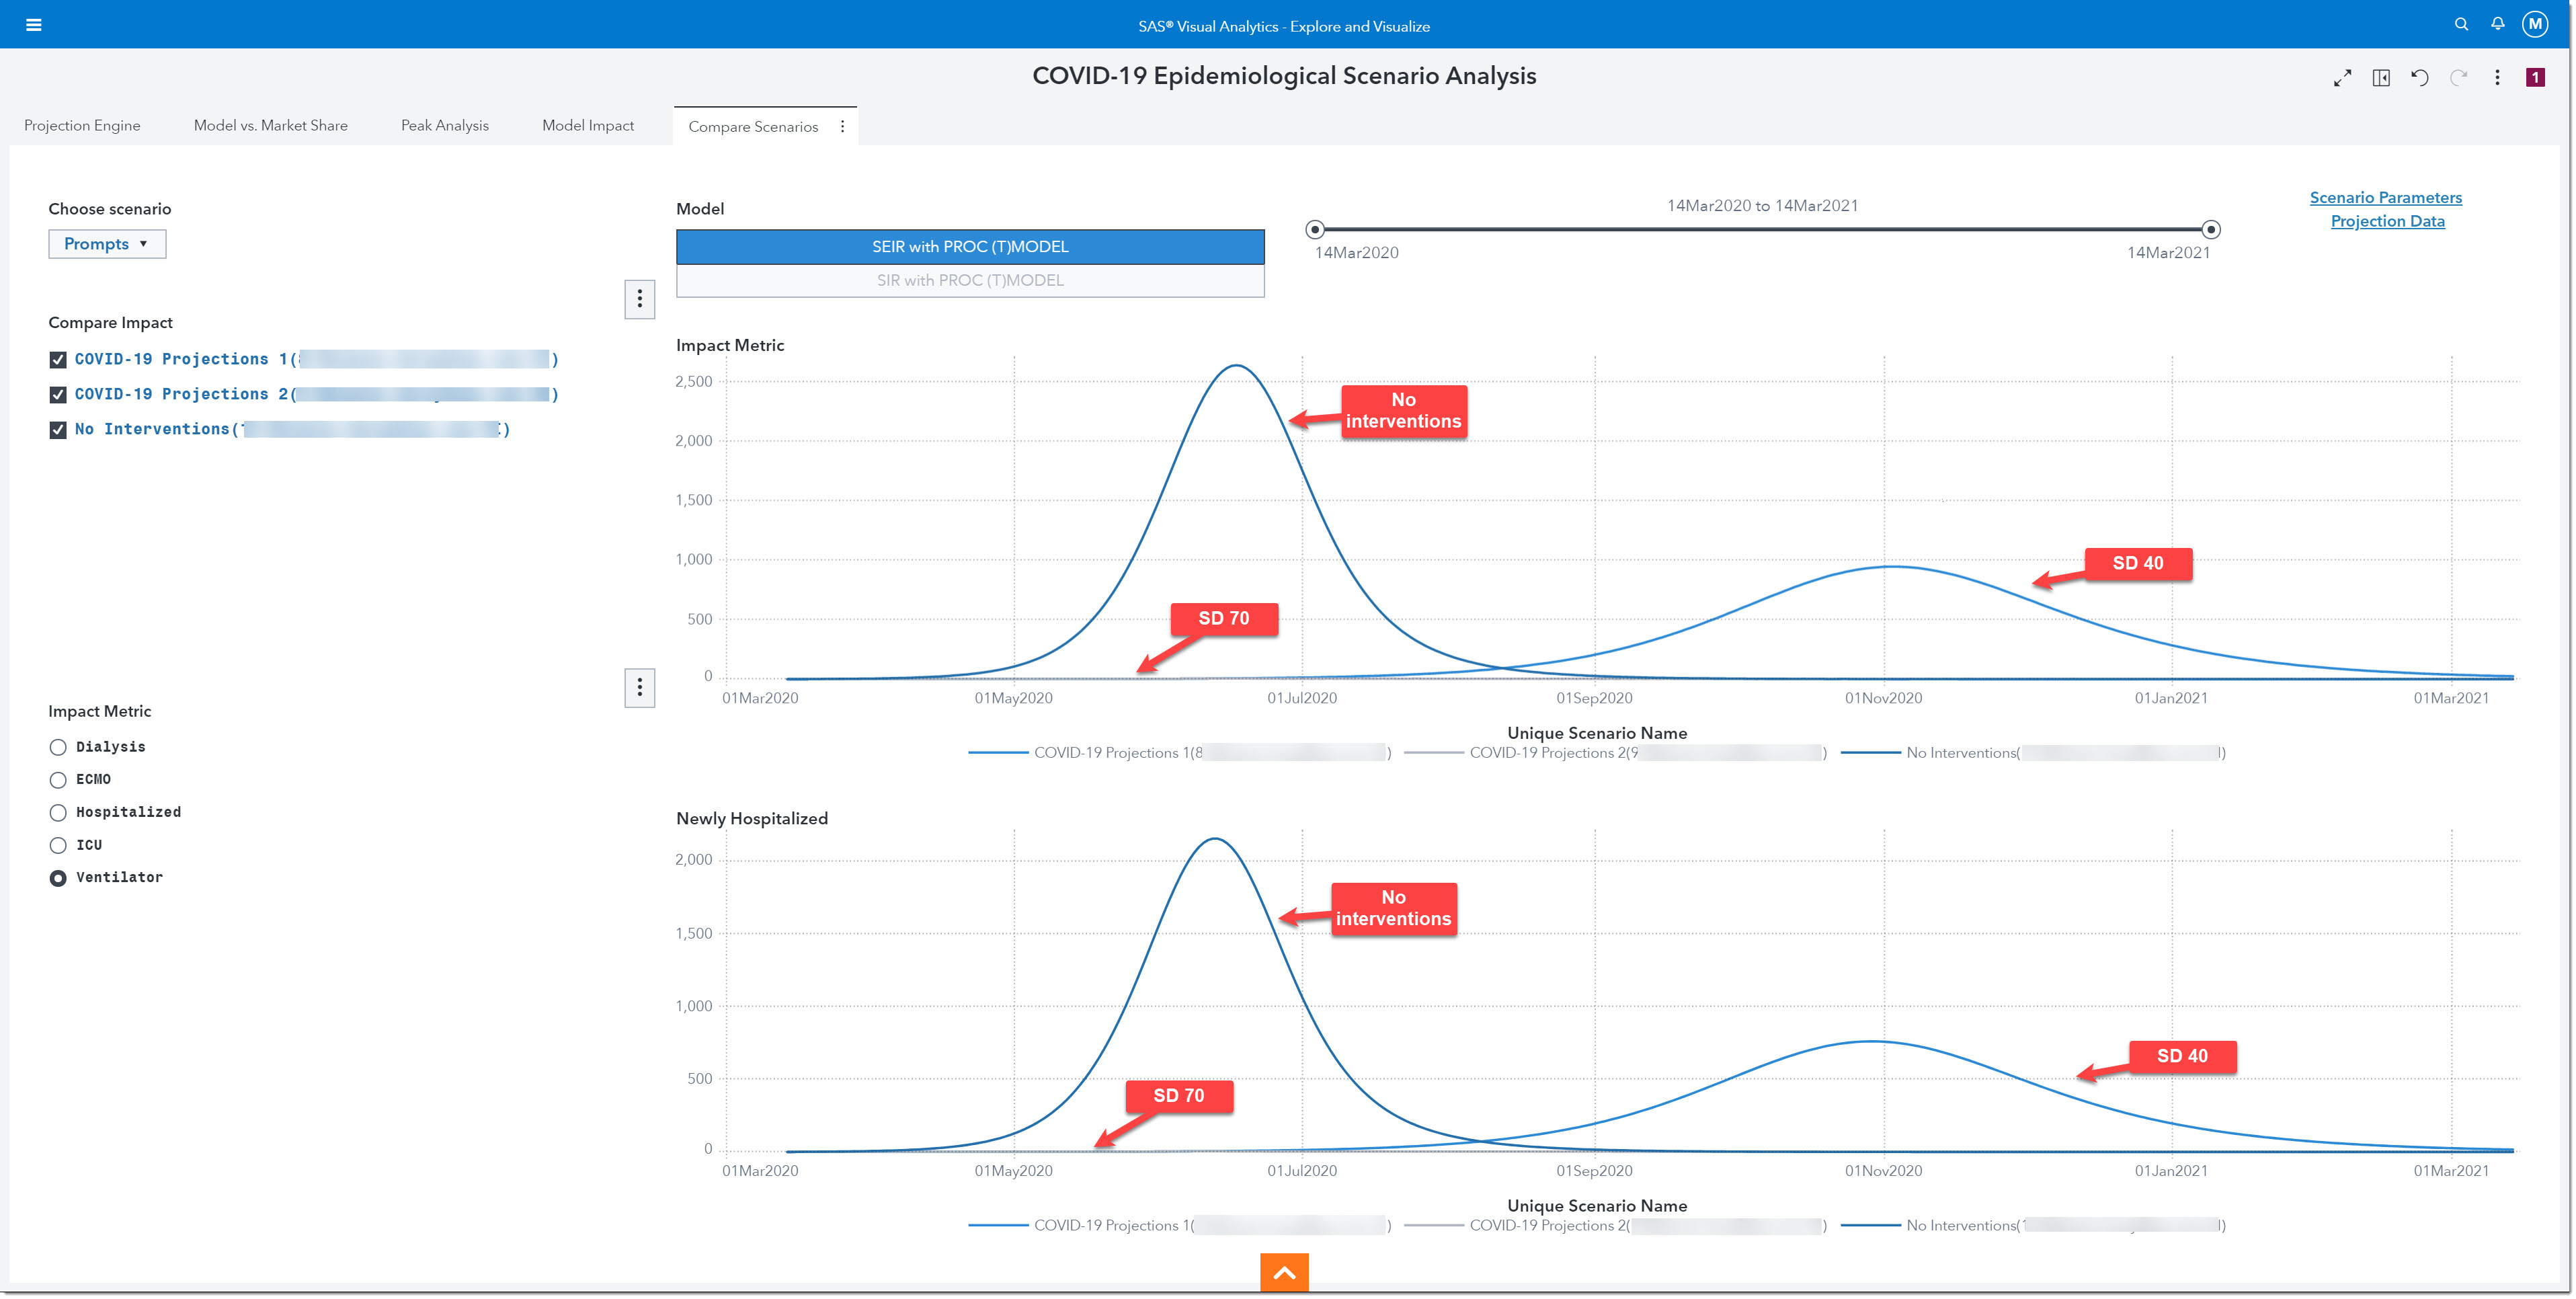The image size is (2576, 1299).
Task: Open the Prompts dropdown
Action: (106, 244)
